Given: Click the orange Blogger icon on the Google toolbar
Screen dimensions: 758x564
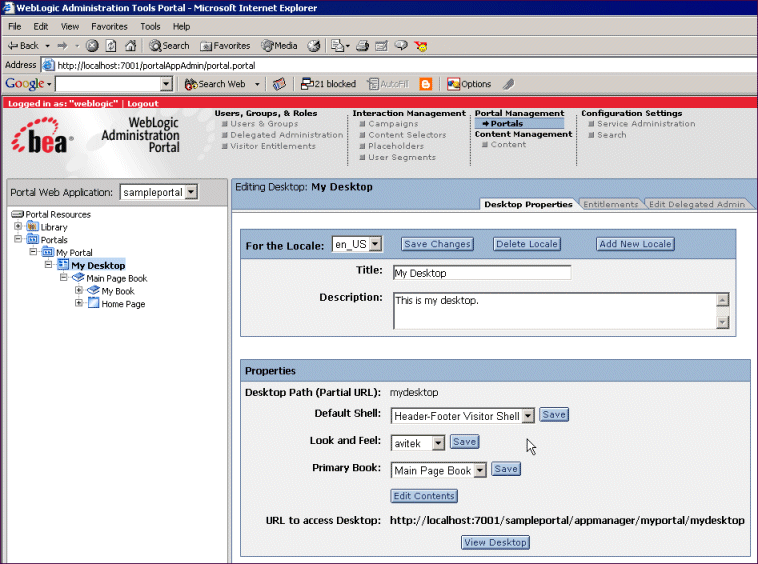Looking at the screenshot, I should [x=425, y=84].
